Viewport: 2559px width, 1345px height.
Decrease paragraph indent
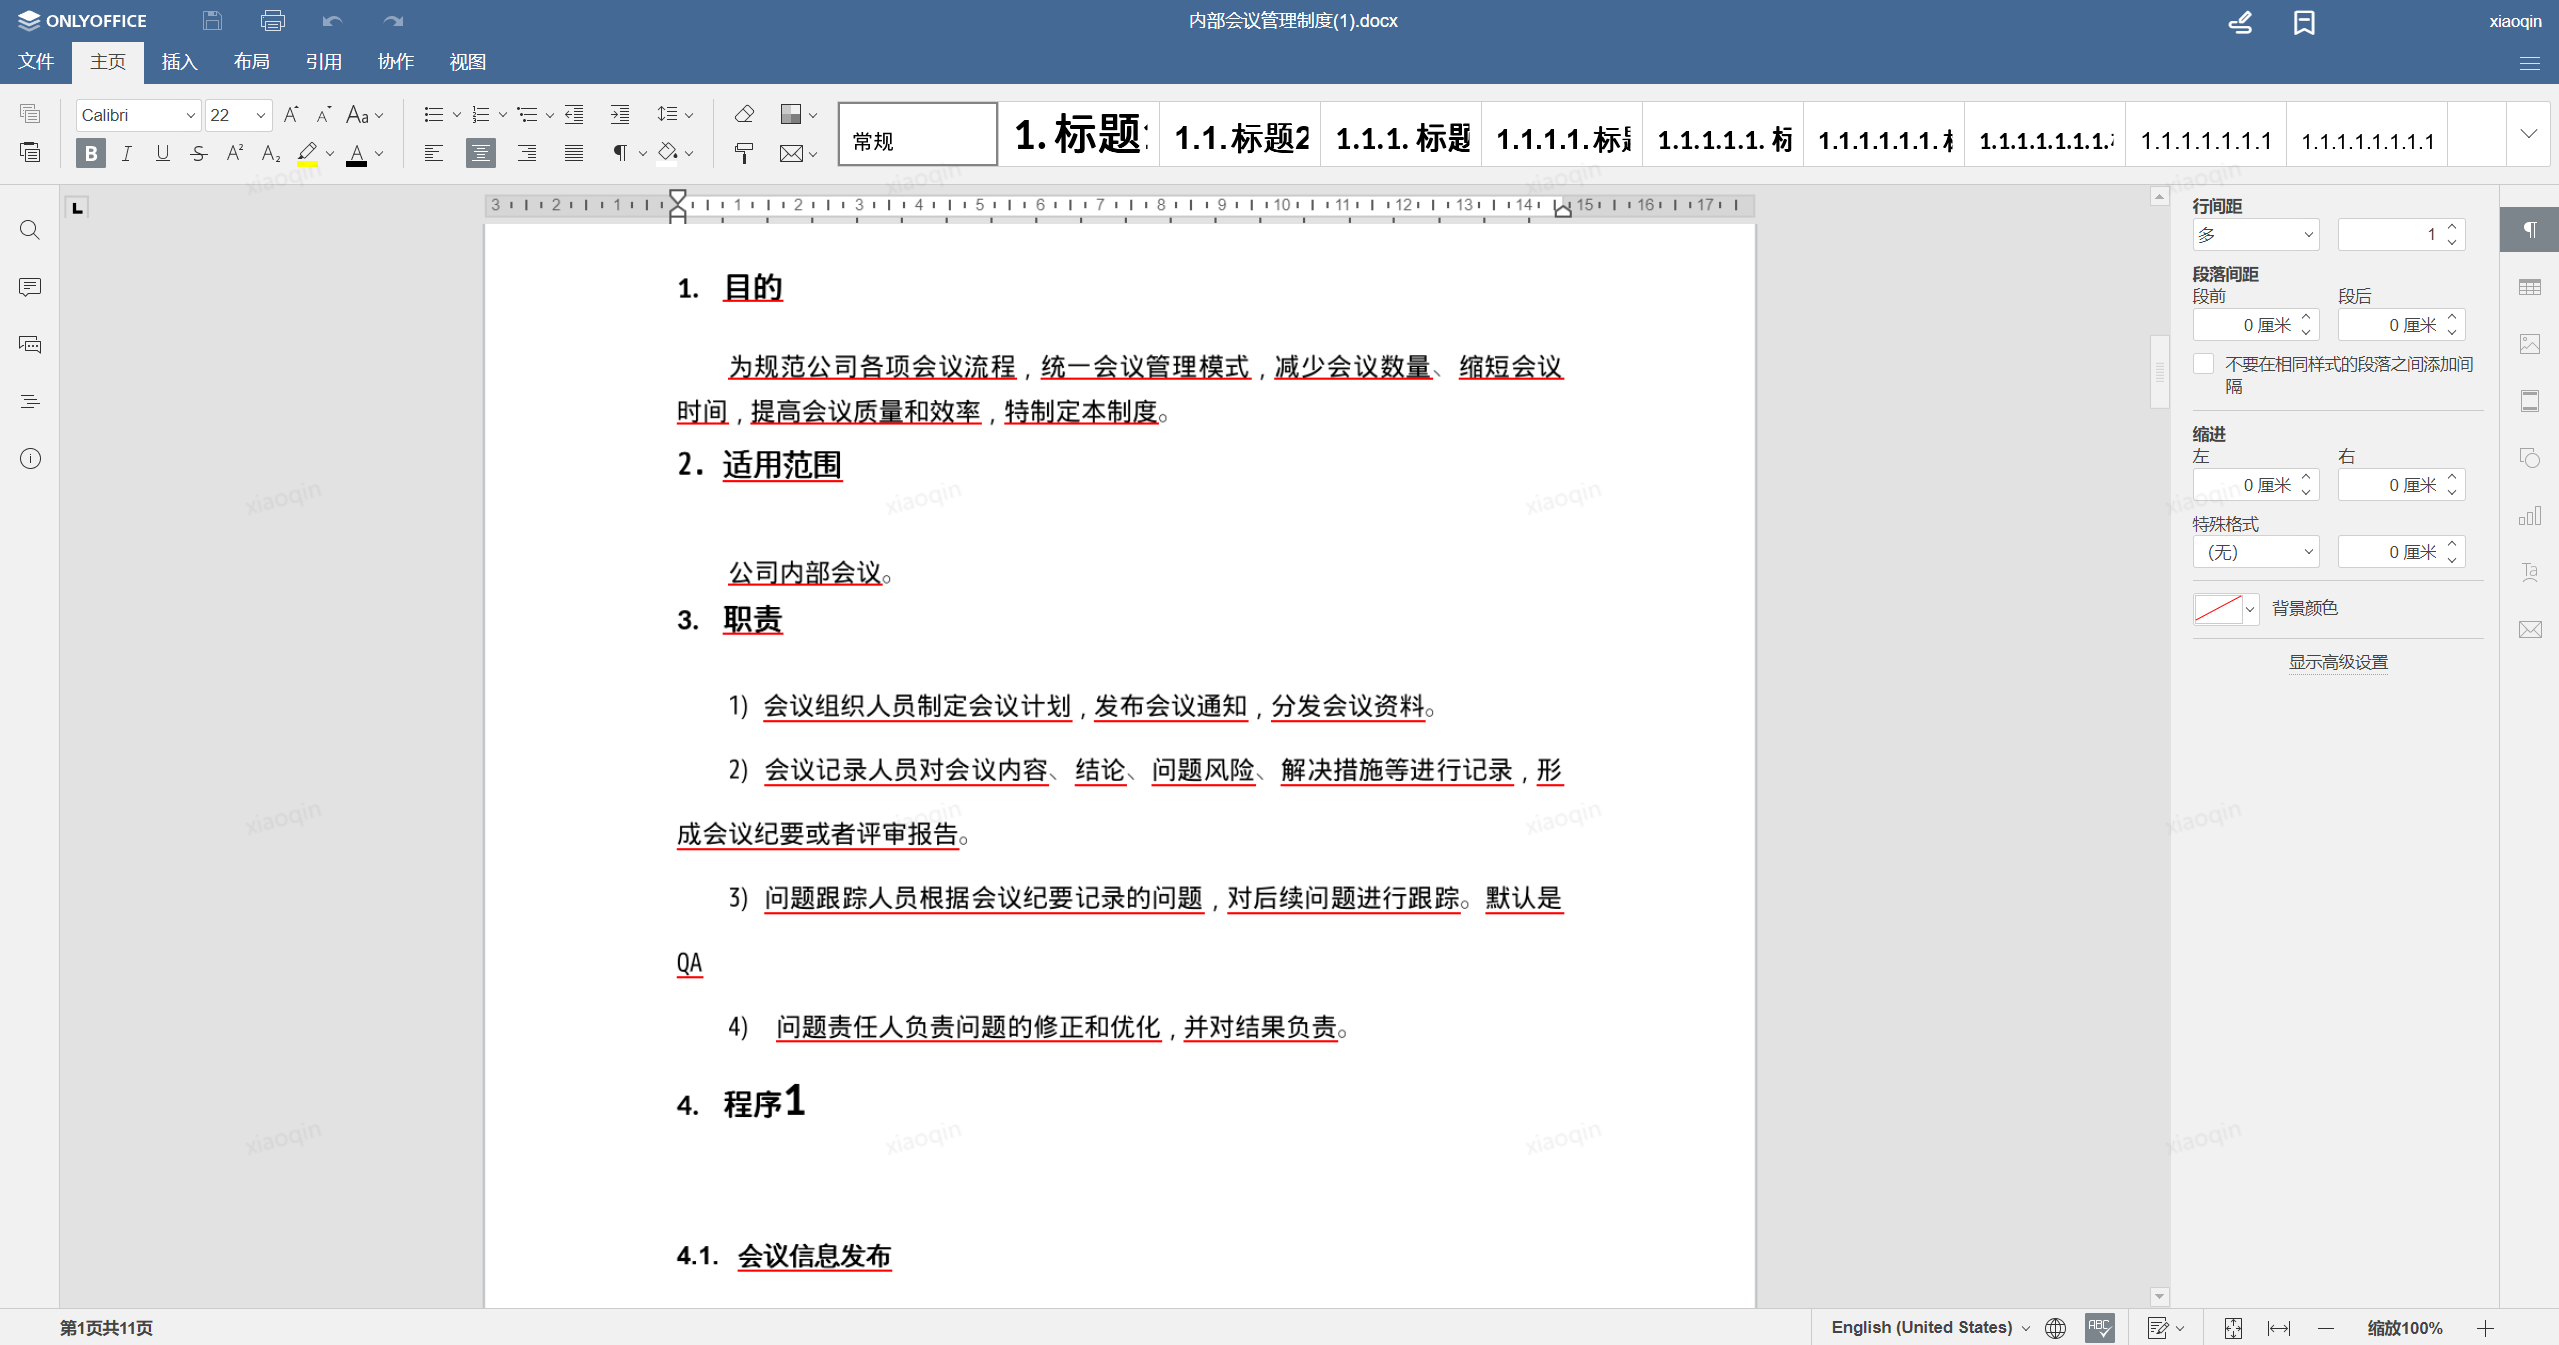click(x=574, y=115)
